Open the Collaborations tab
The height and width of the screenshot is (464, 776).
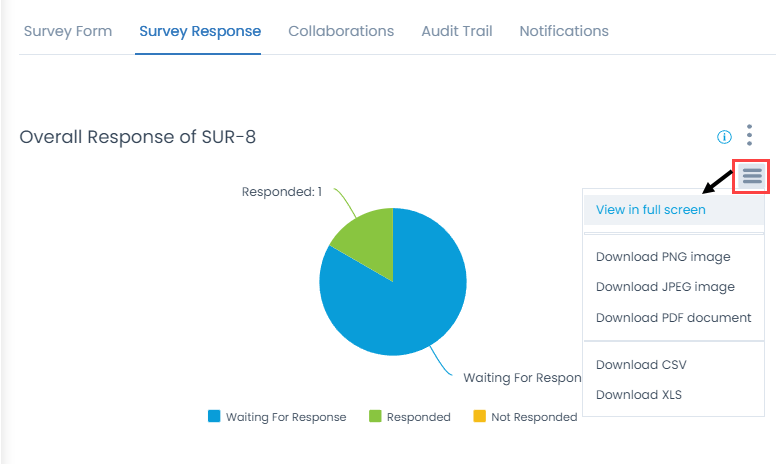click(x=341, y=31)
